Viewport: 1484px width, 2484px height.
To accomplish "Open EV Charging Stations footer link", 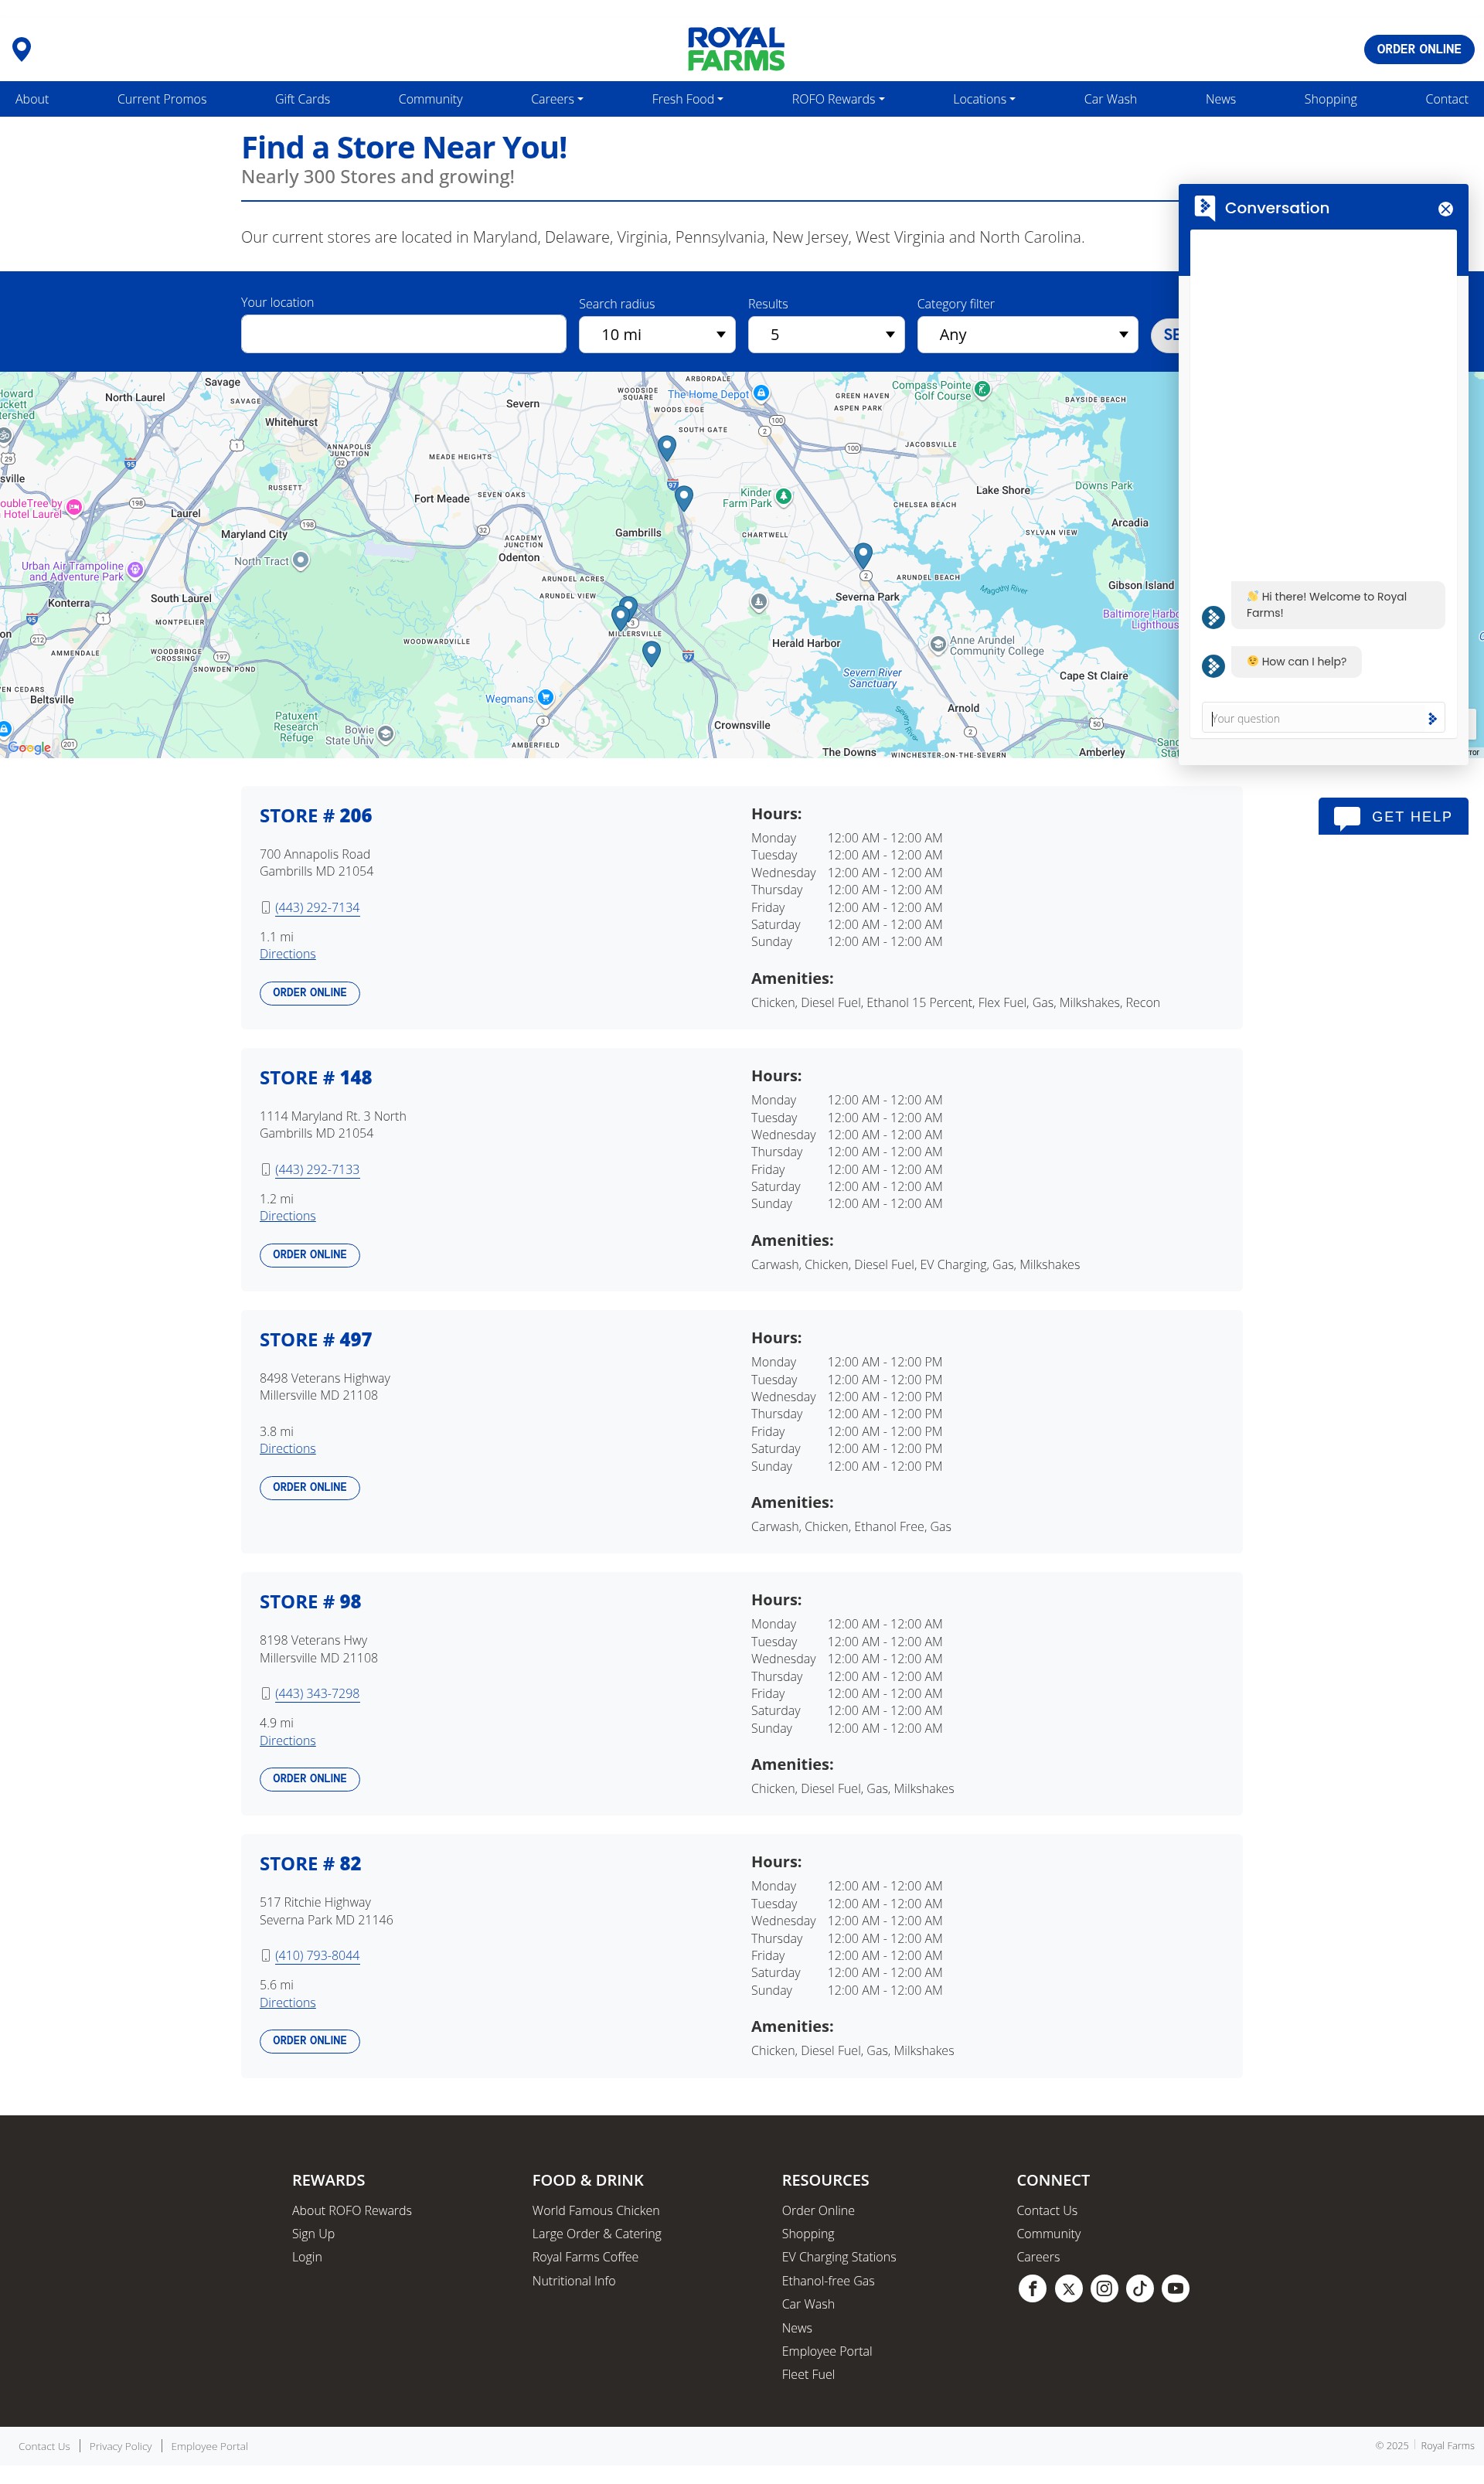I will point(838,2256).
